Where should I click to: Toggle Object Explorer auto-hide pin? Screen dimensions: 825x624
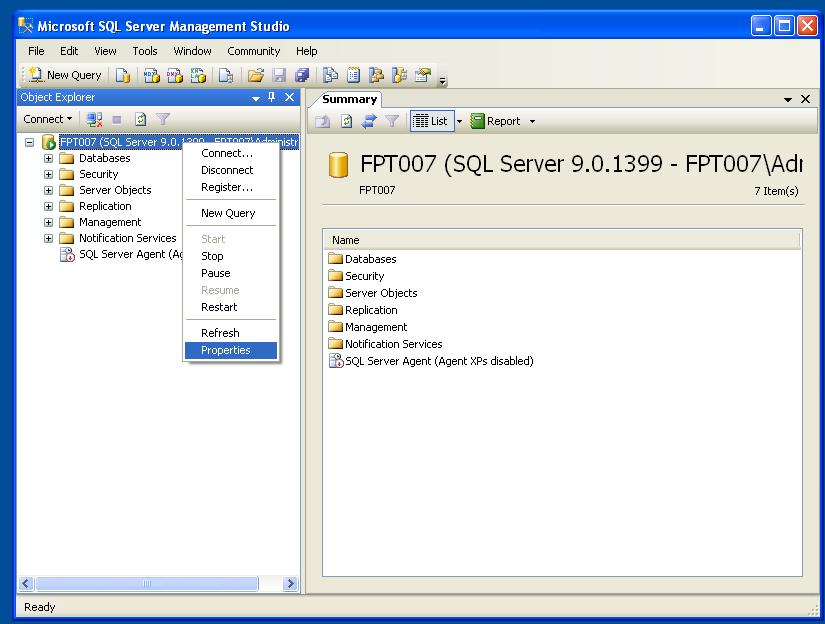272,97
